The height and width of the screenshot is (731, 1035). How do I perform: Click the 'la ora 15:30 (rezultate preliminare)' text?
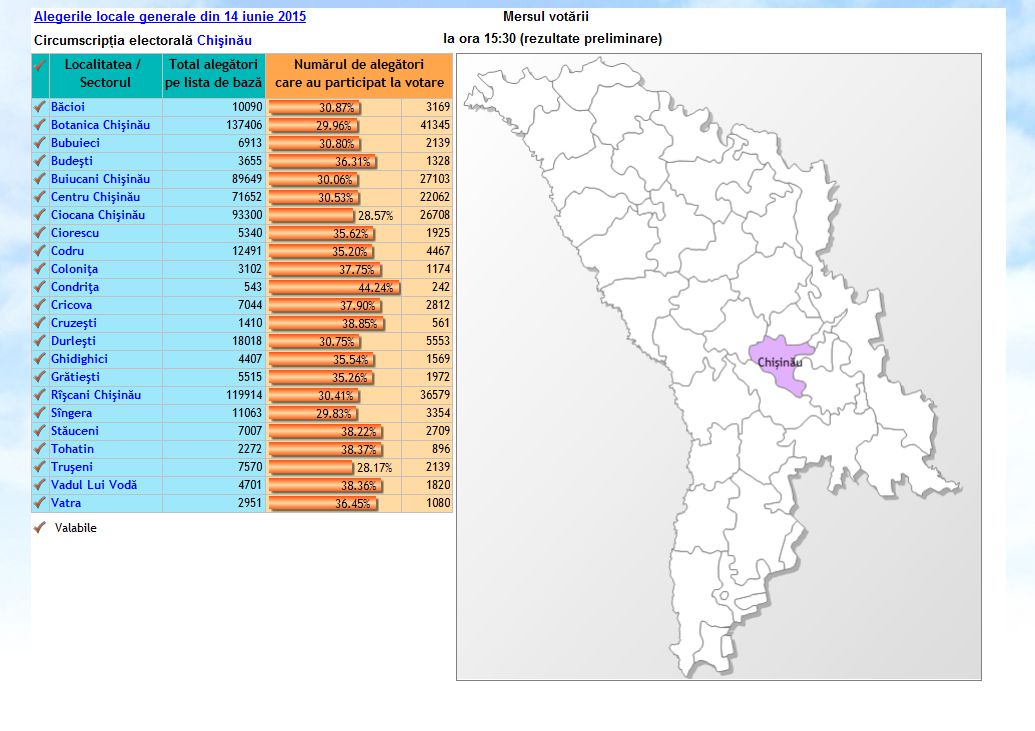[552, 38]
